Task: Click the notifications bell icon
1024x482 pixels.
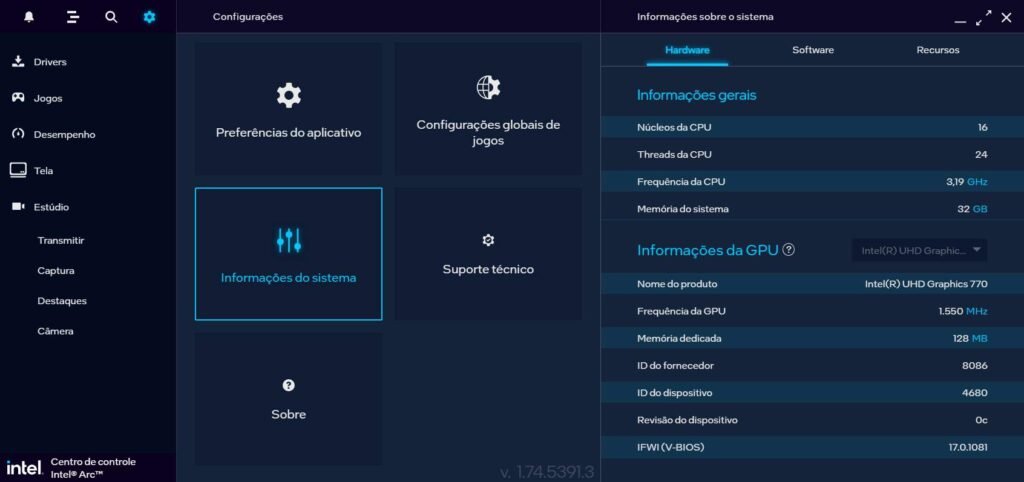Action: click(29, 17)
